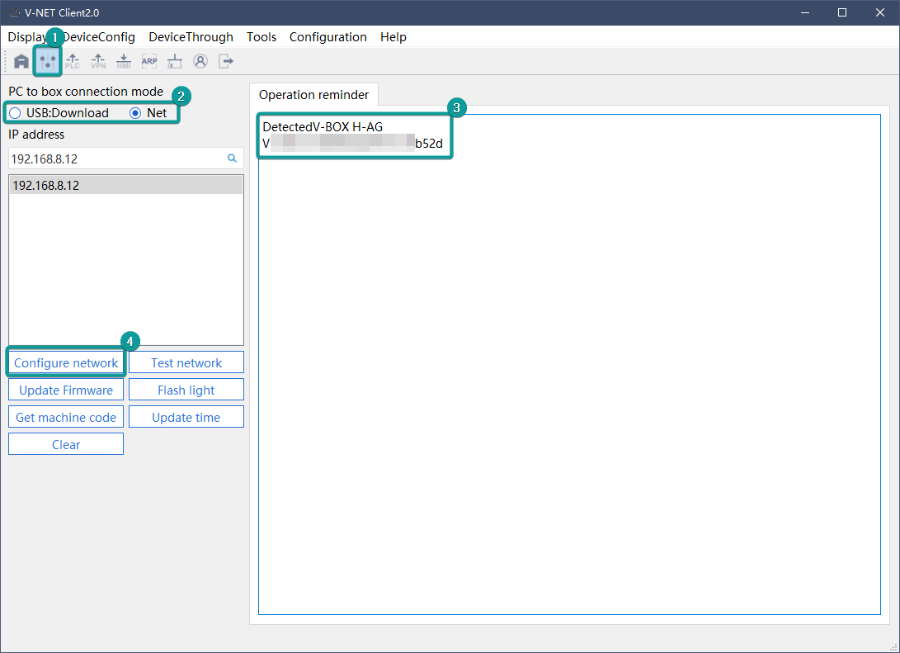The width and height of the screenshot is (900, 653).
Task: Click the toolbar icon right of ARP
Action: pyautogui.click(x=174, y=61)
